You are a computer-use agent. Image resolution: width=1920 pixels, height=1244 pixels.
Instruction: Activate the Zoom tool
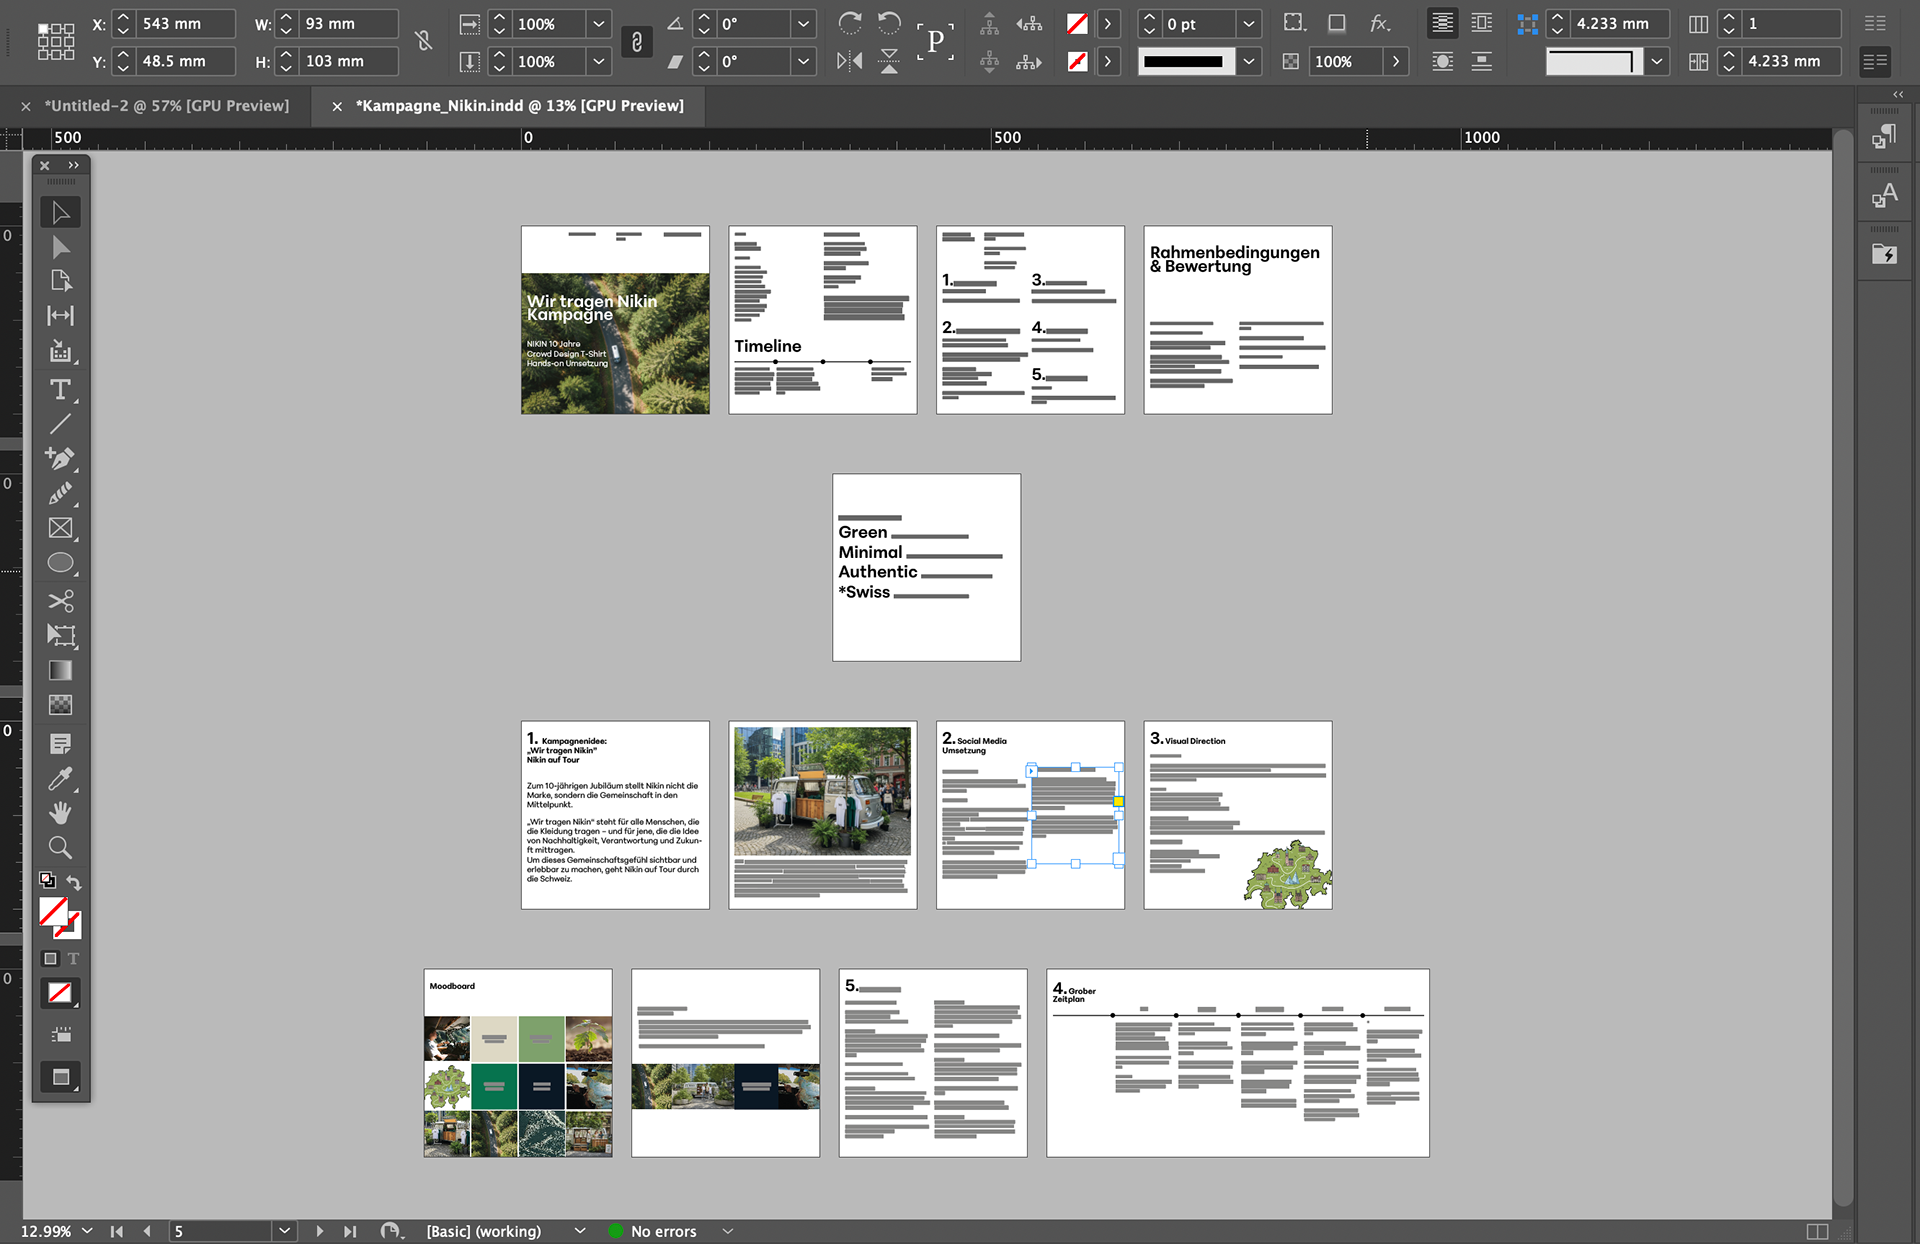click(60, 848)
